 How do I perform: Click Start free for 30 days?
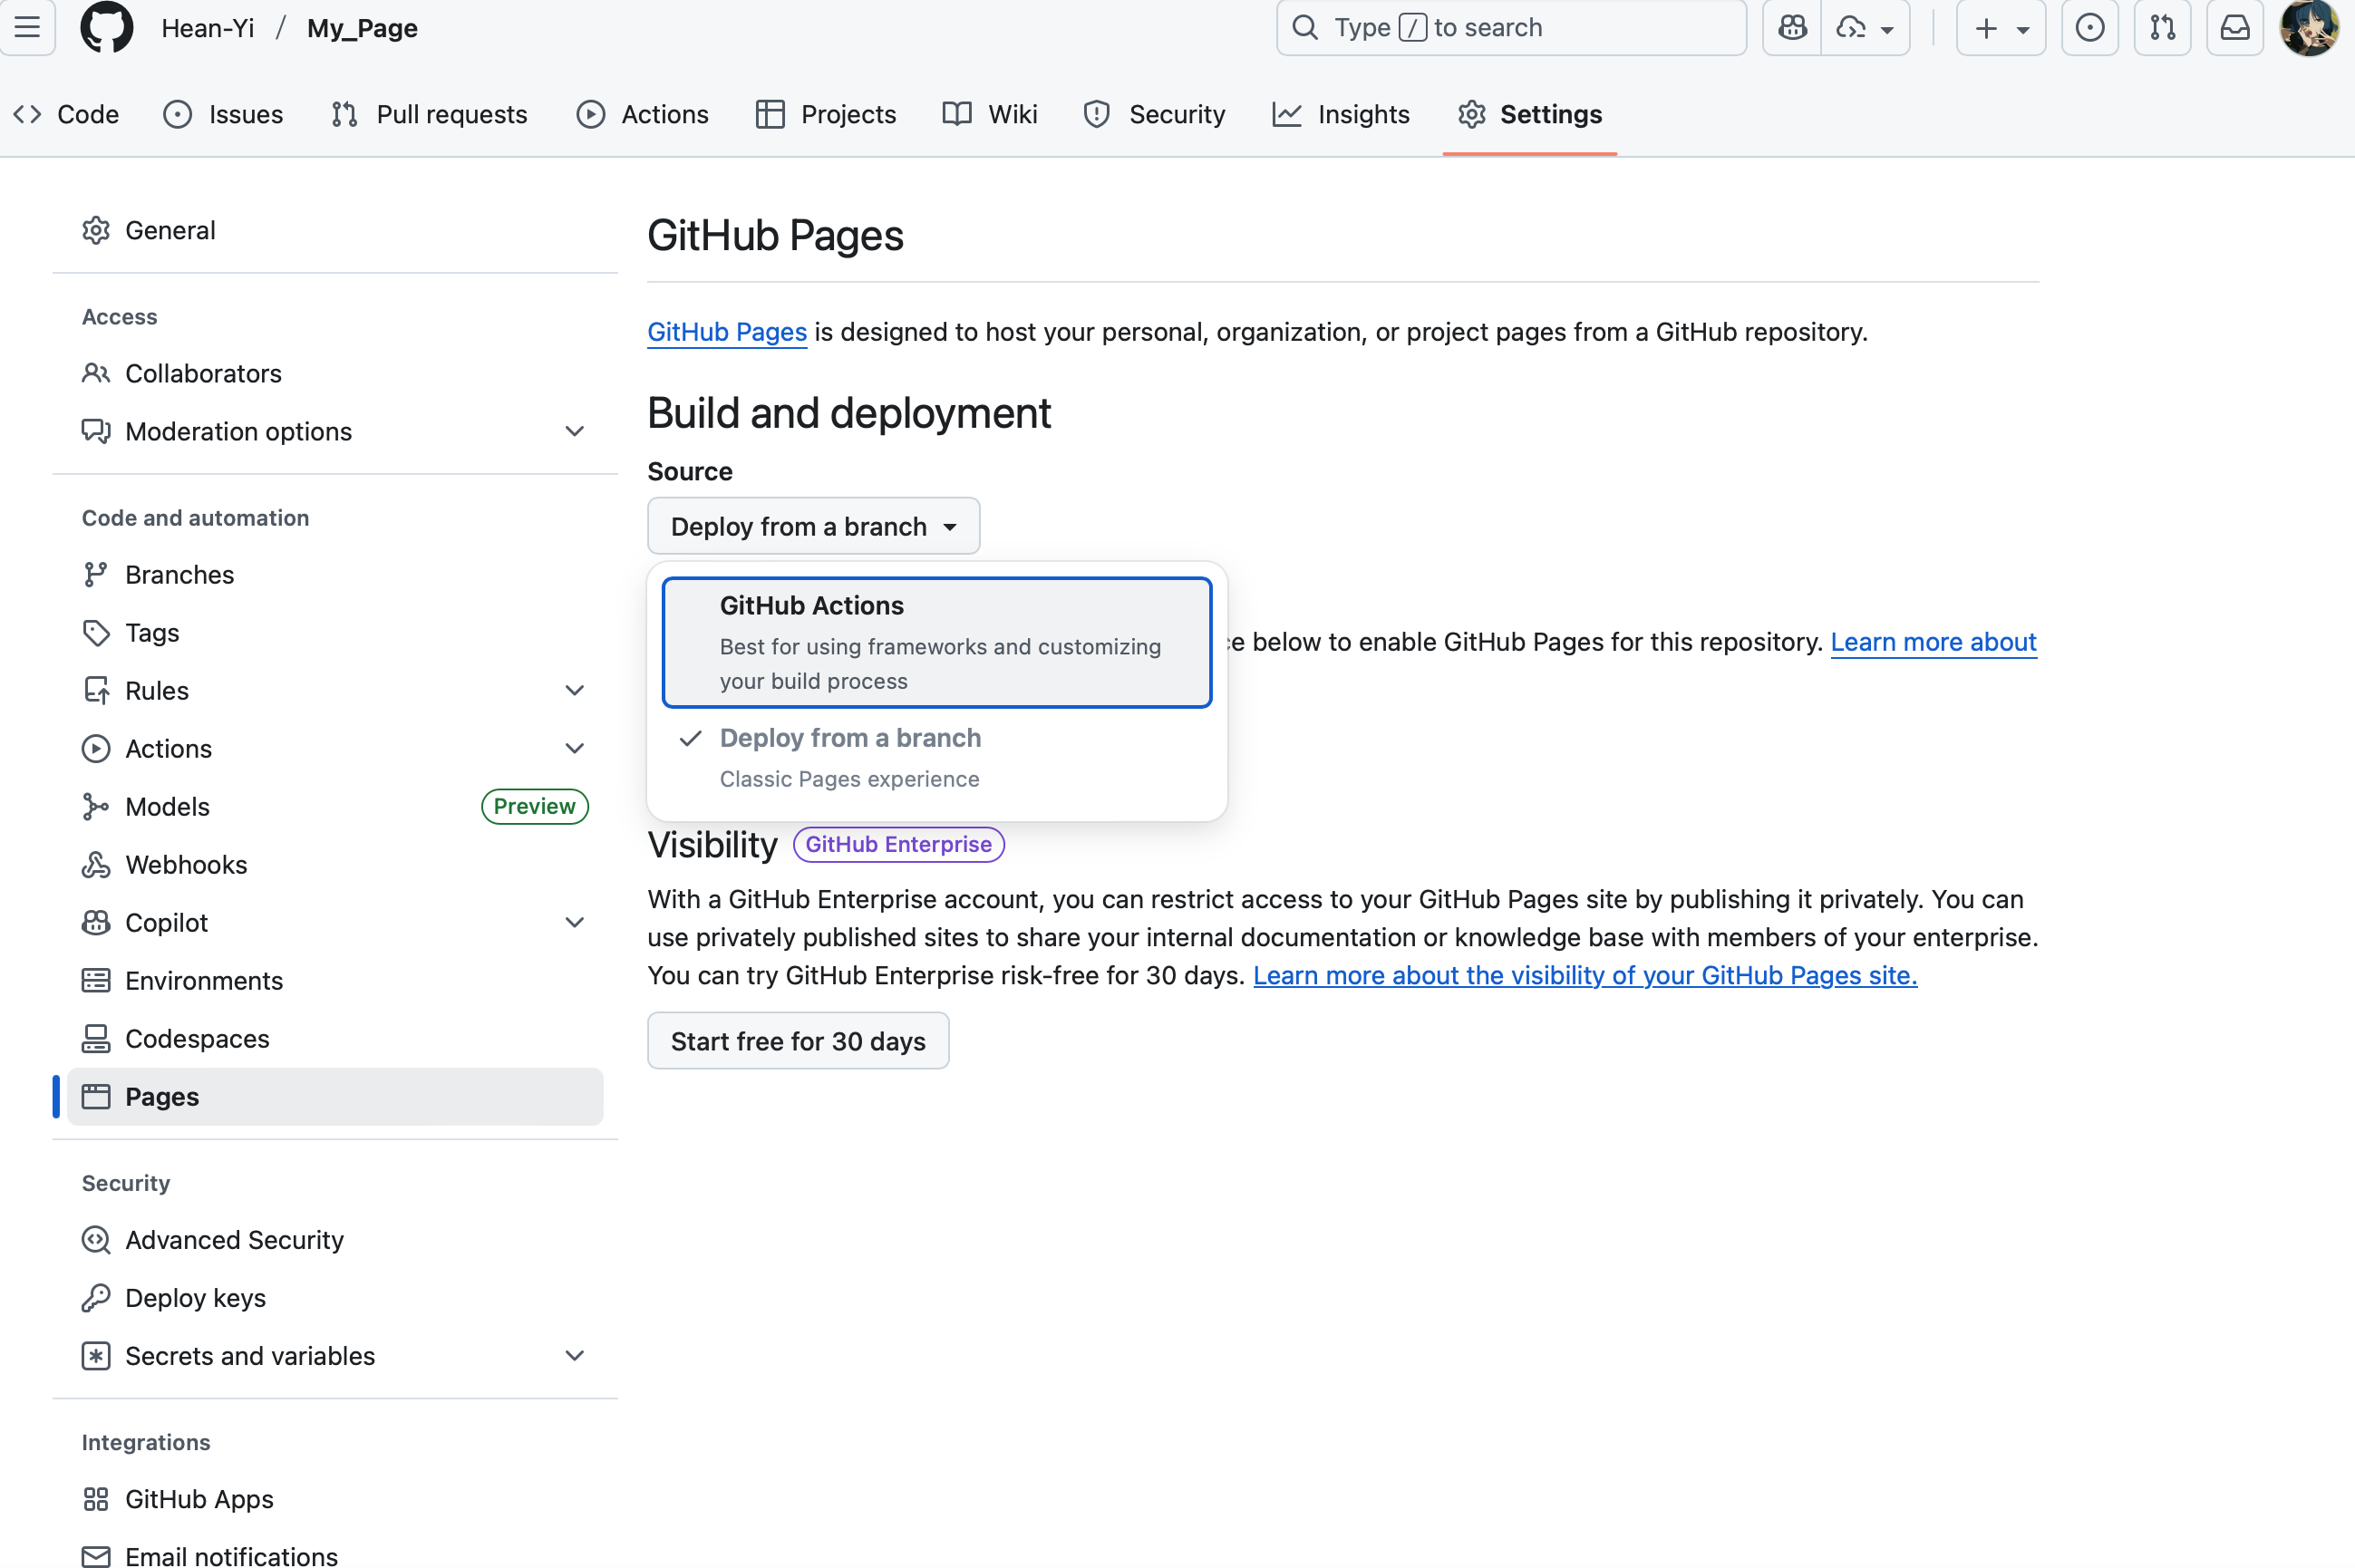tap(797, 1041)
